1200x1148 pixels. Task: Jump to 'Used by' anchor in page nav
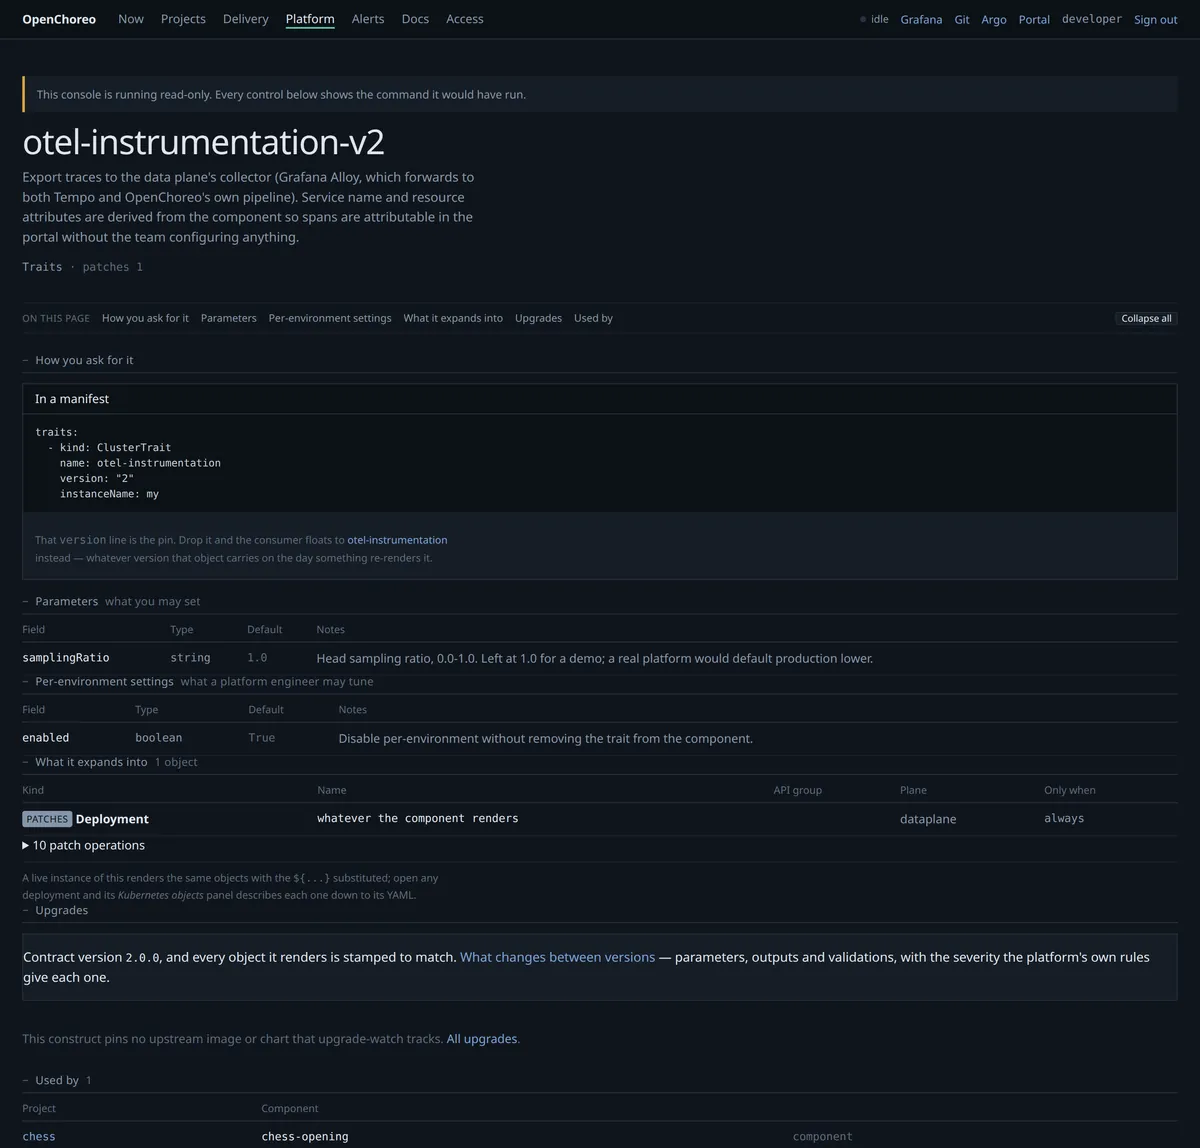[593, 318]
